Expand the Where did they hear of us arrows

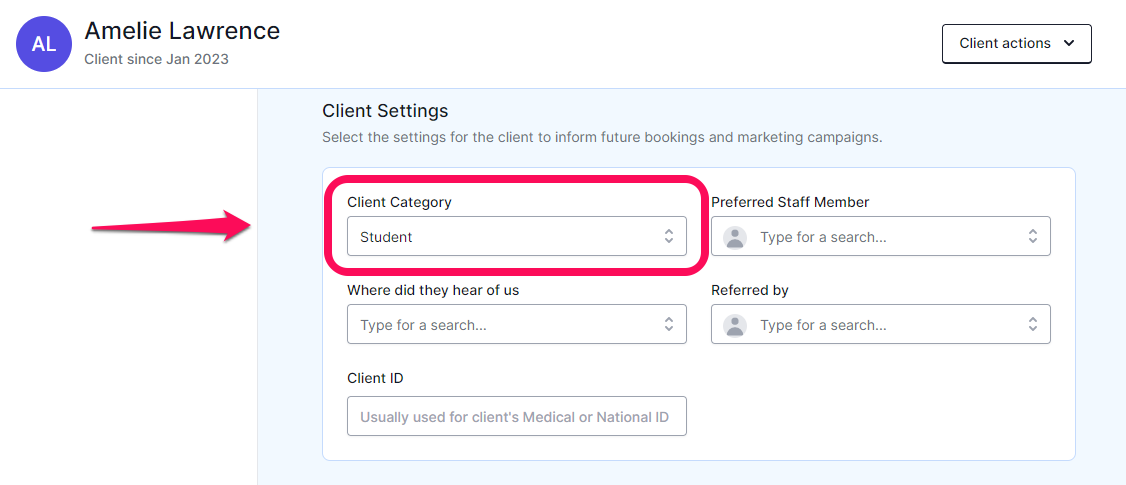(669, 324)
